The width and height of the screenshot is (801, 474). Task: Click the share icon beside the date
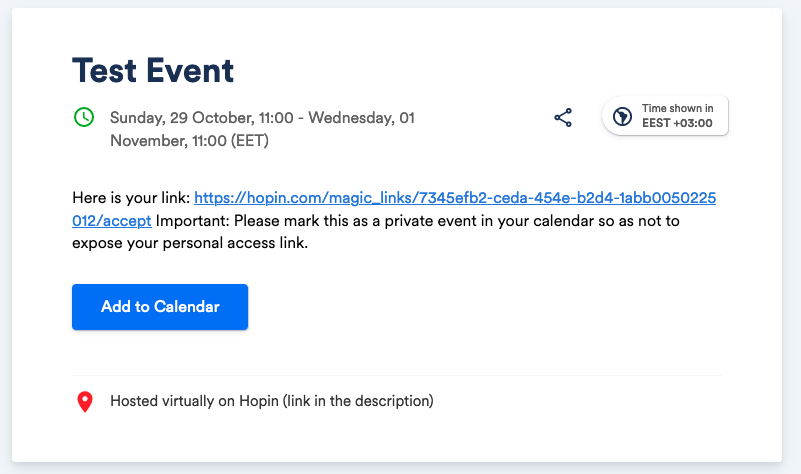(563, 117)
